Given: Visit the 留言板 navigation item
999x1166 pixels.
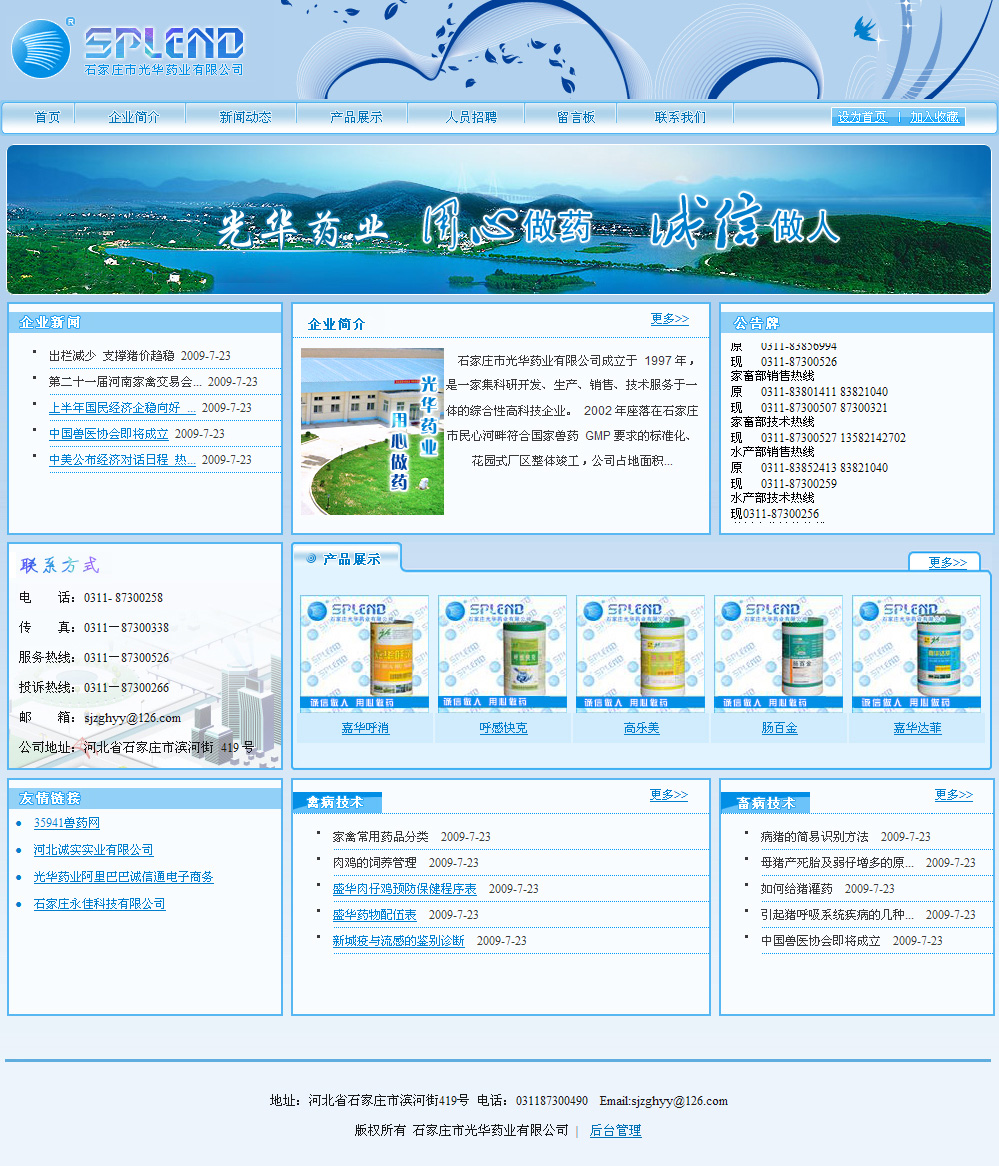Looking at the screenshot, I should click(576, 117).
